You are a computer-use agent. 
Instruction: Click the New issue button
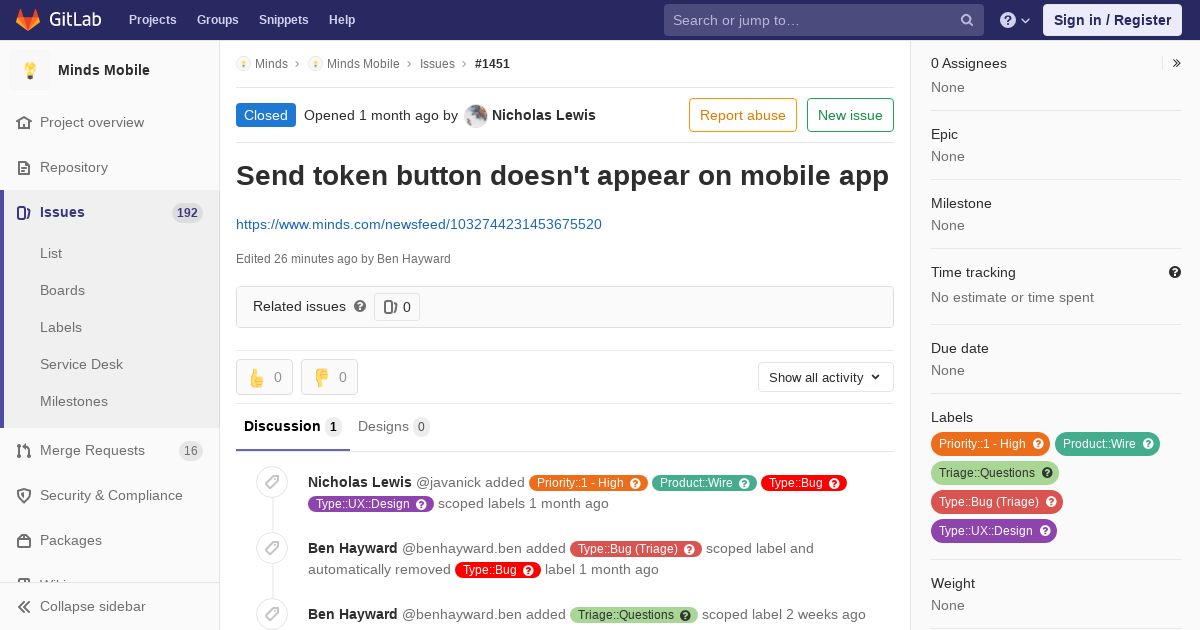850,115
